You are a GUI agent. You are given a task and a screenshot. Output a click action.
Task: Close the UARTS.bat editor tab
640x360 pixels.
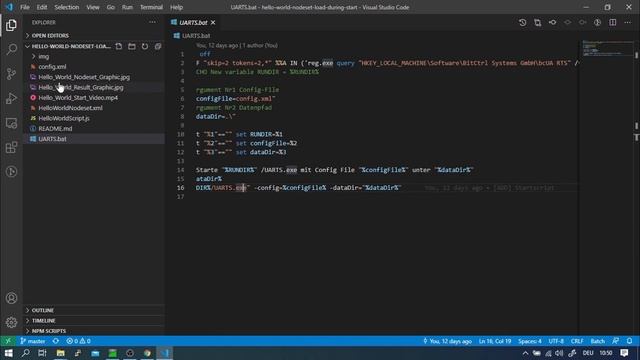pyautogui.click(x=213, y=22)
